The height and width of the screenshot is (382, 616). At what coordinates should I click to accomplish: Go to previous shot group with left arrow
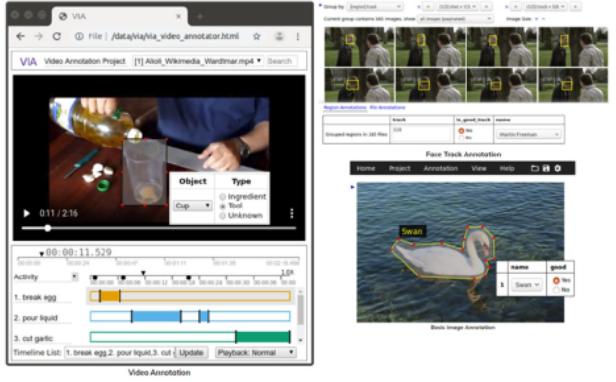tap(428, 7)
